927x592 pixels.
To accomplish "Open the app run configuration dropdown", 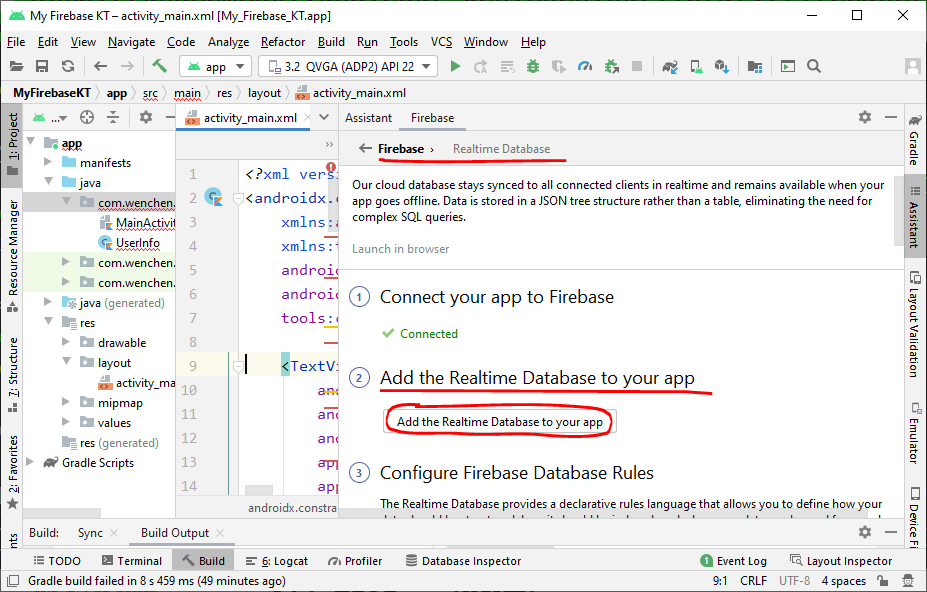I will [x=216, y=66].
